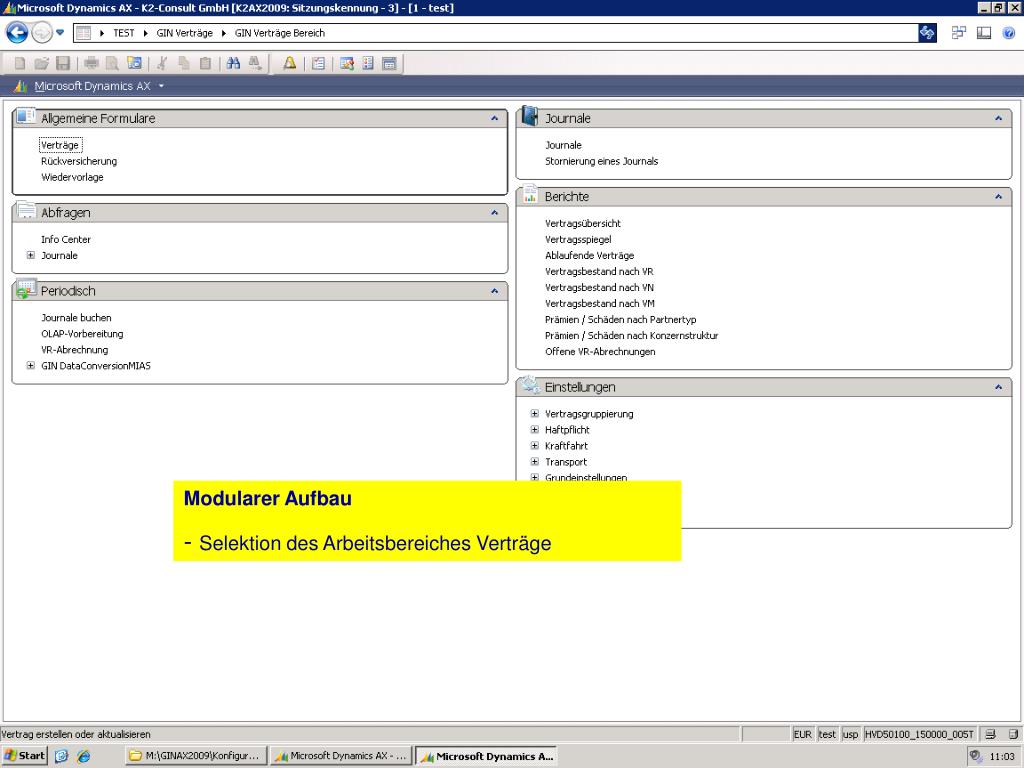Image resolution: width=1024 pixels, height=768 pixels.
Task: Click the yellow alert bell icon
Action: tap(289, 63)
